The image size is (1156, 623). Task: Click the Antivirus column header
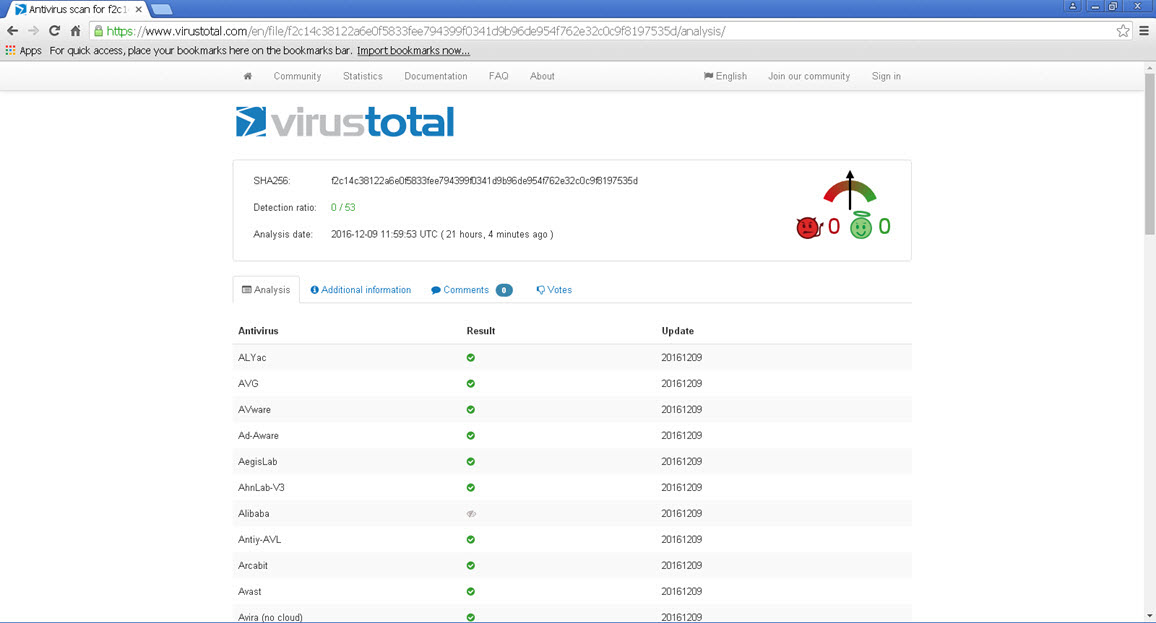click(258, 331)
